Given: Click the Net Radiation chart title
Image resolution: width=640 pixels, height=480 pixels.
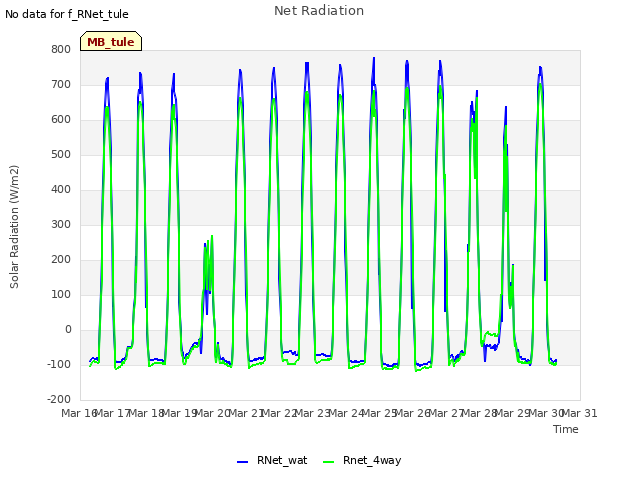Looking at the screenshot, I should coord(319,11).
